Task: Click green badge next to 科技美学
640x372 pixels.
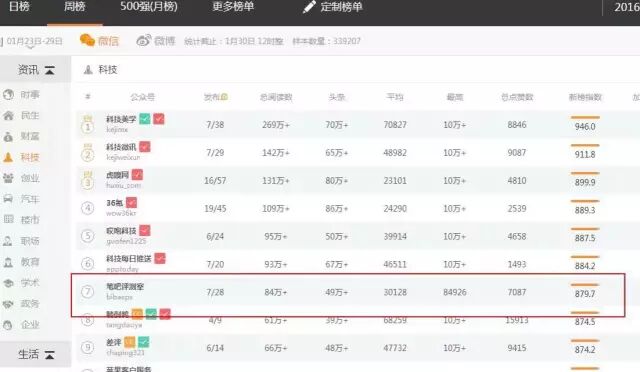Action: 145,119
